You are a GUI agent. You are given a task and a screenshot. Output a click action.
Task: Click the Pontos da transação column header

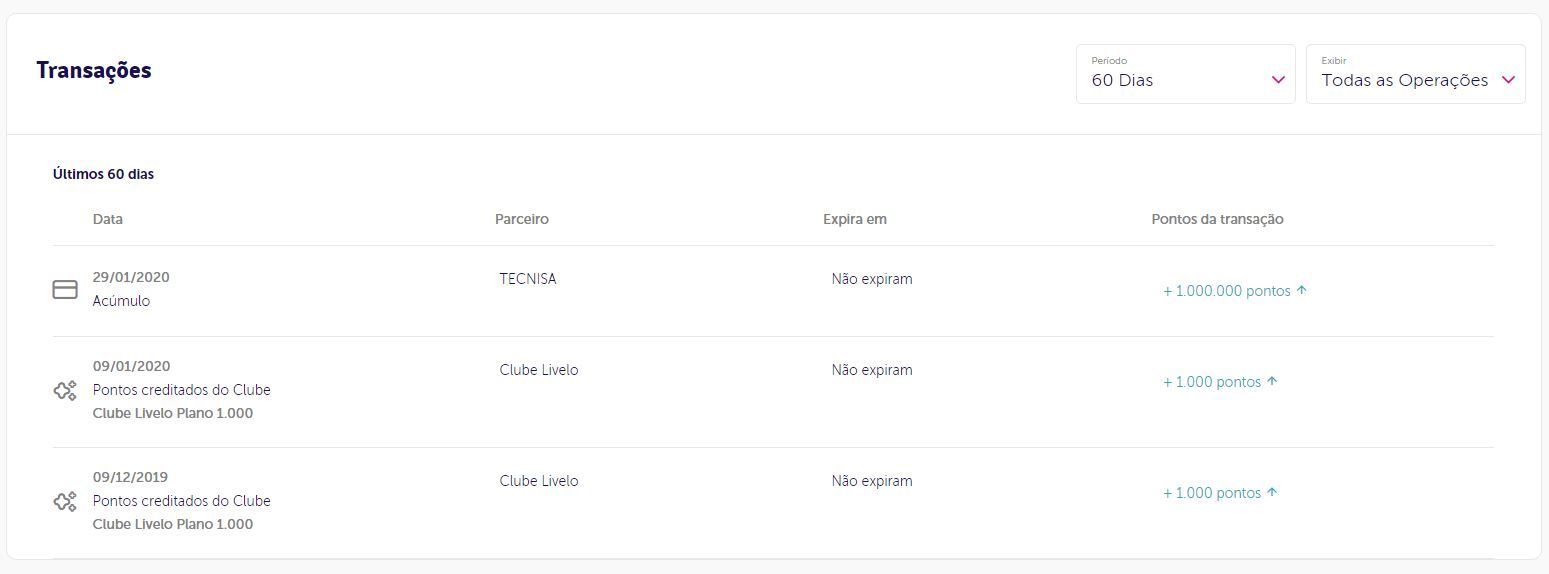point(1217,219)
